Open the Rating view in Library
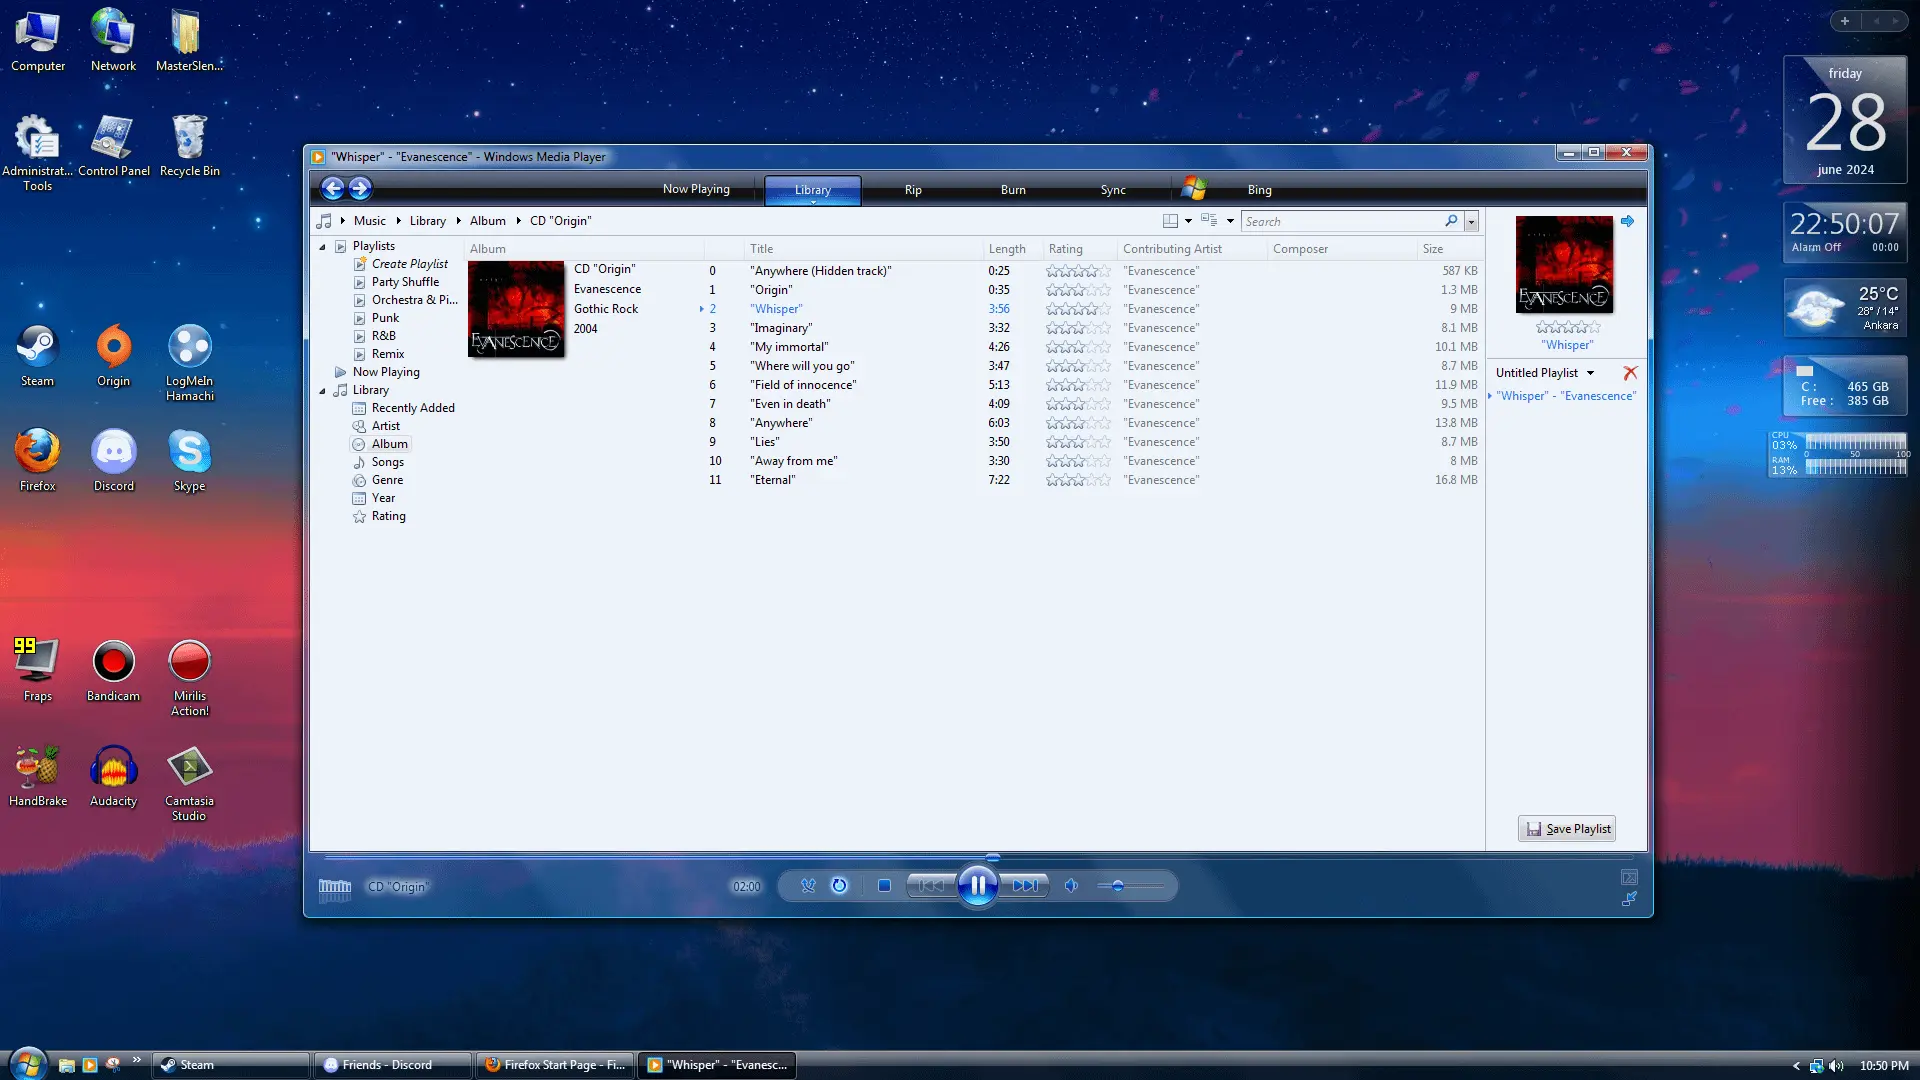Viewport: 1920px width, 1080px height. click(x=388, y=516)
